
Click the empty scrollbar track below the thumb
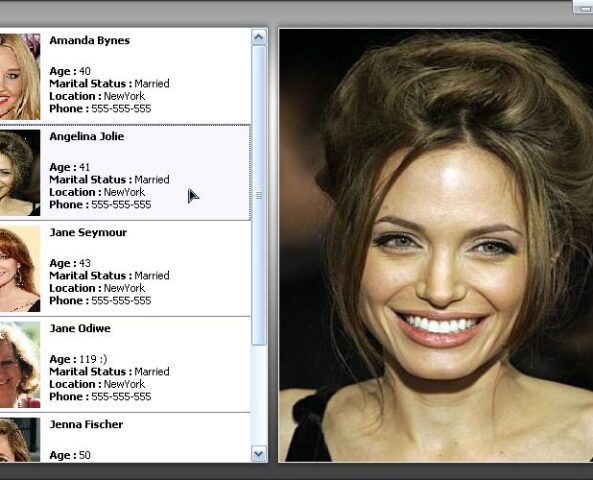click(259, 395)
